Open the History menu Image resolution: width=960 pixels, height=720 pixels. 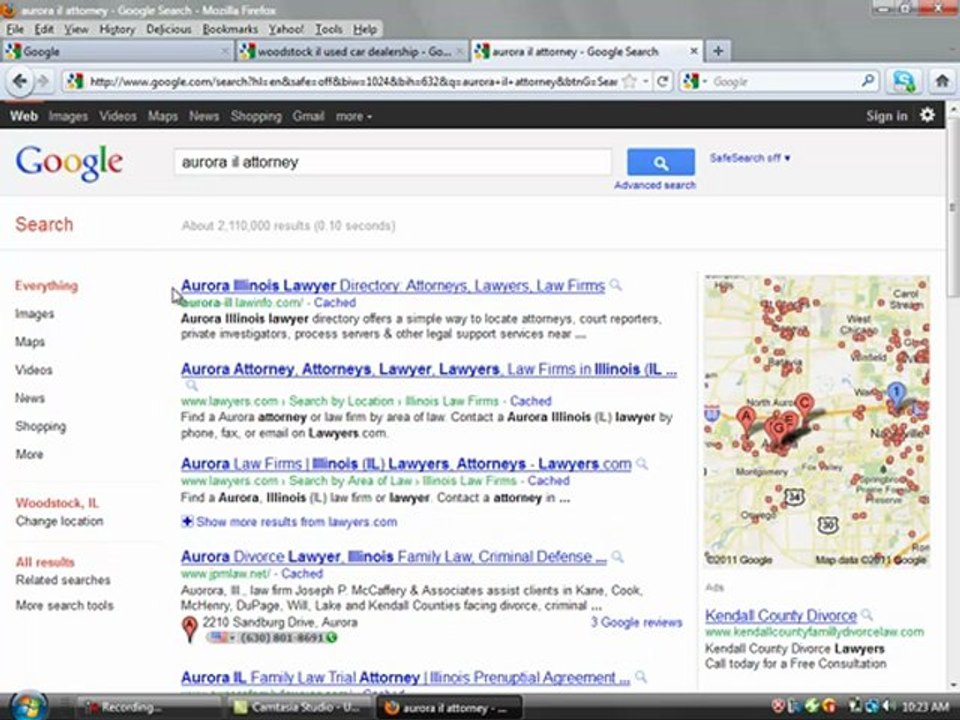117,29
